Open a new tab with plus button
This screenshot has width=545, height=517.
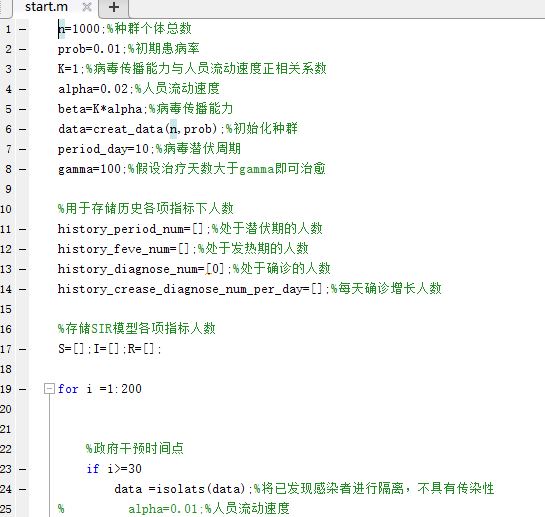click(x=114, y=7)
